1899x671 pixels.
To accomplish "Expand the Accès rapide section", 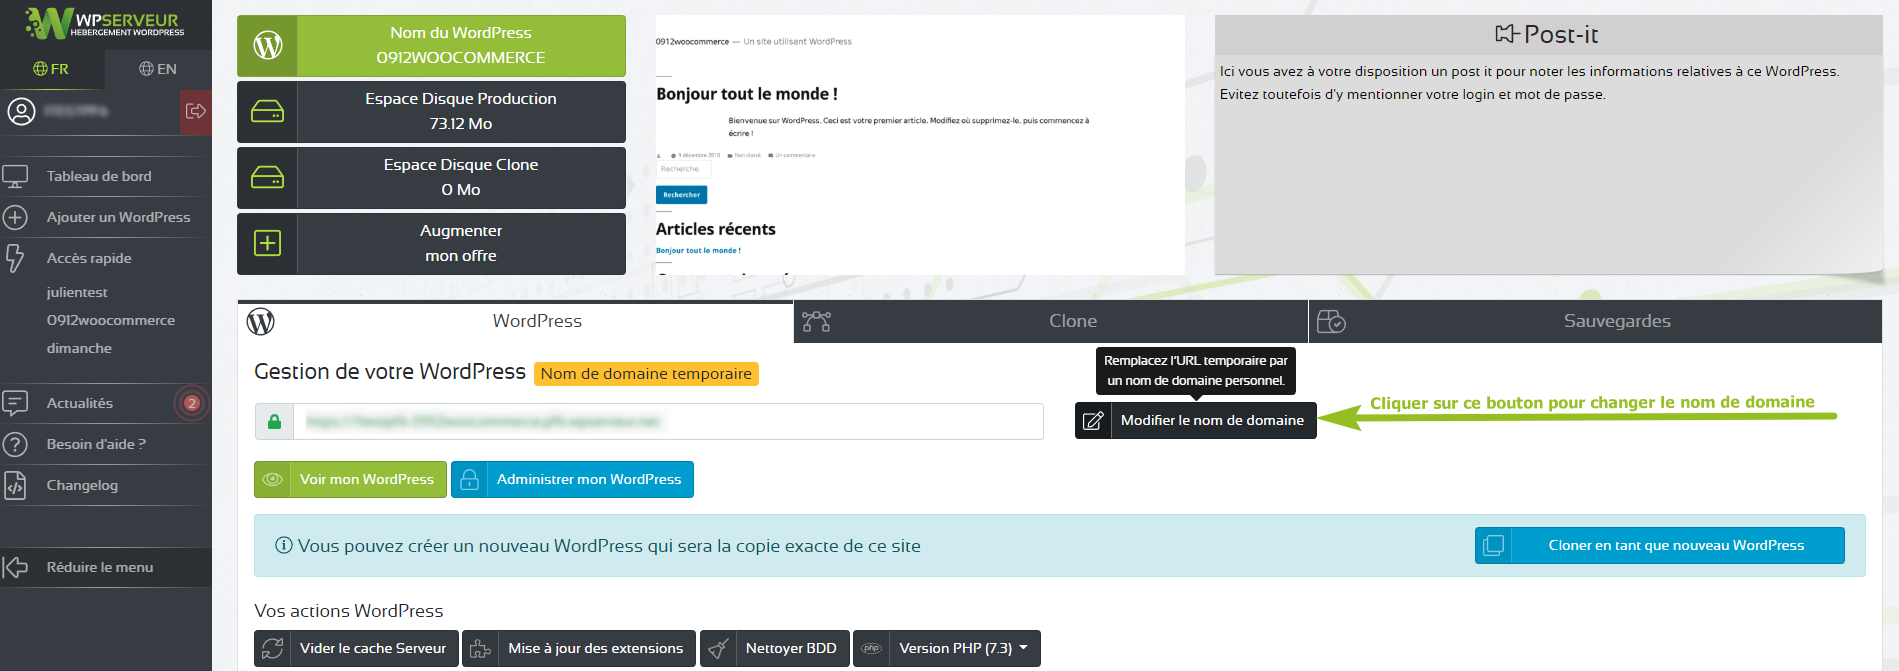I will [x=89, y=258].
